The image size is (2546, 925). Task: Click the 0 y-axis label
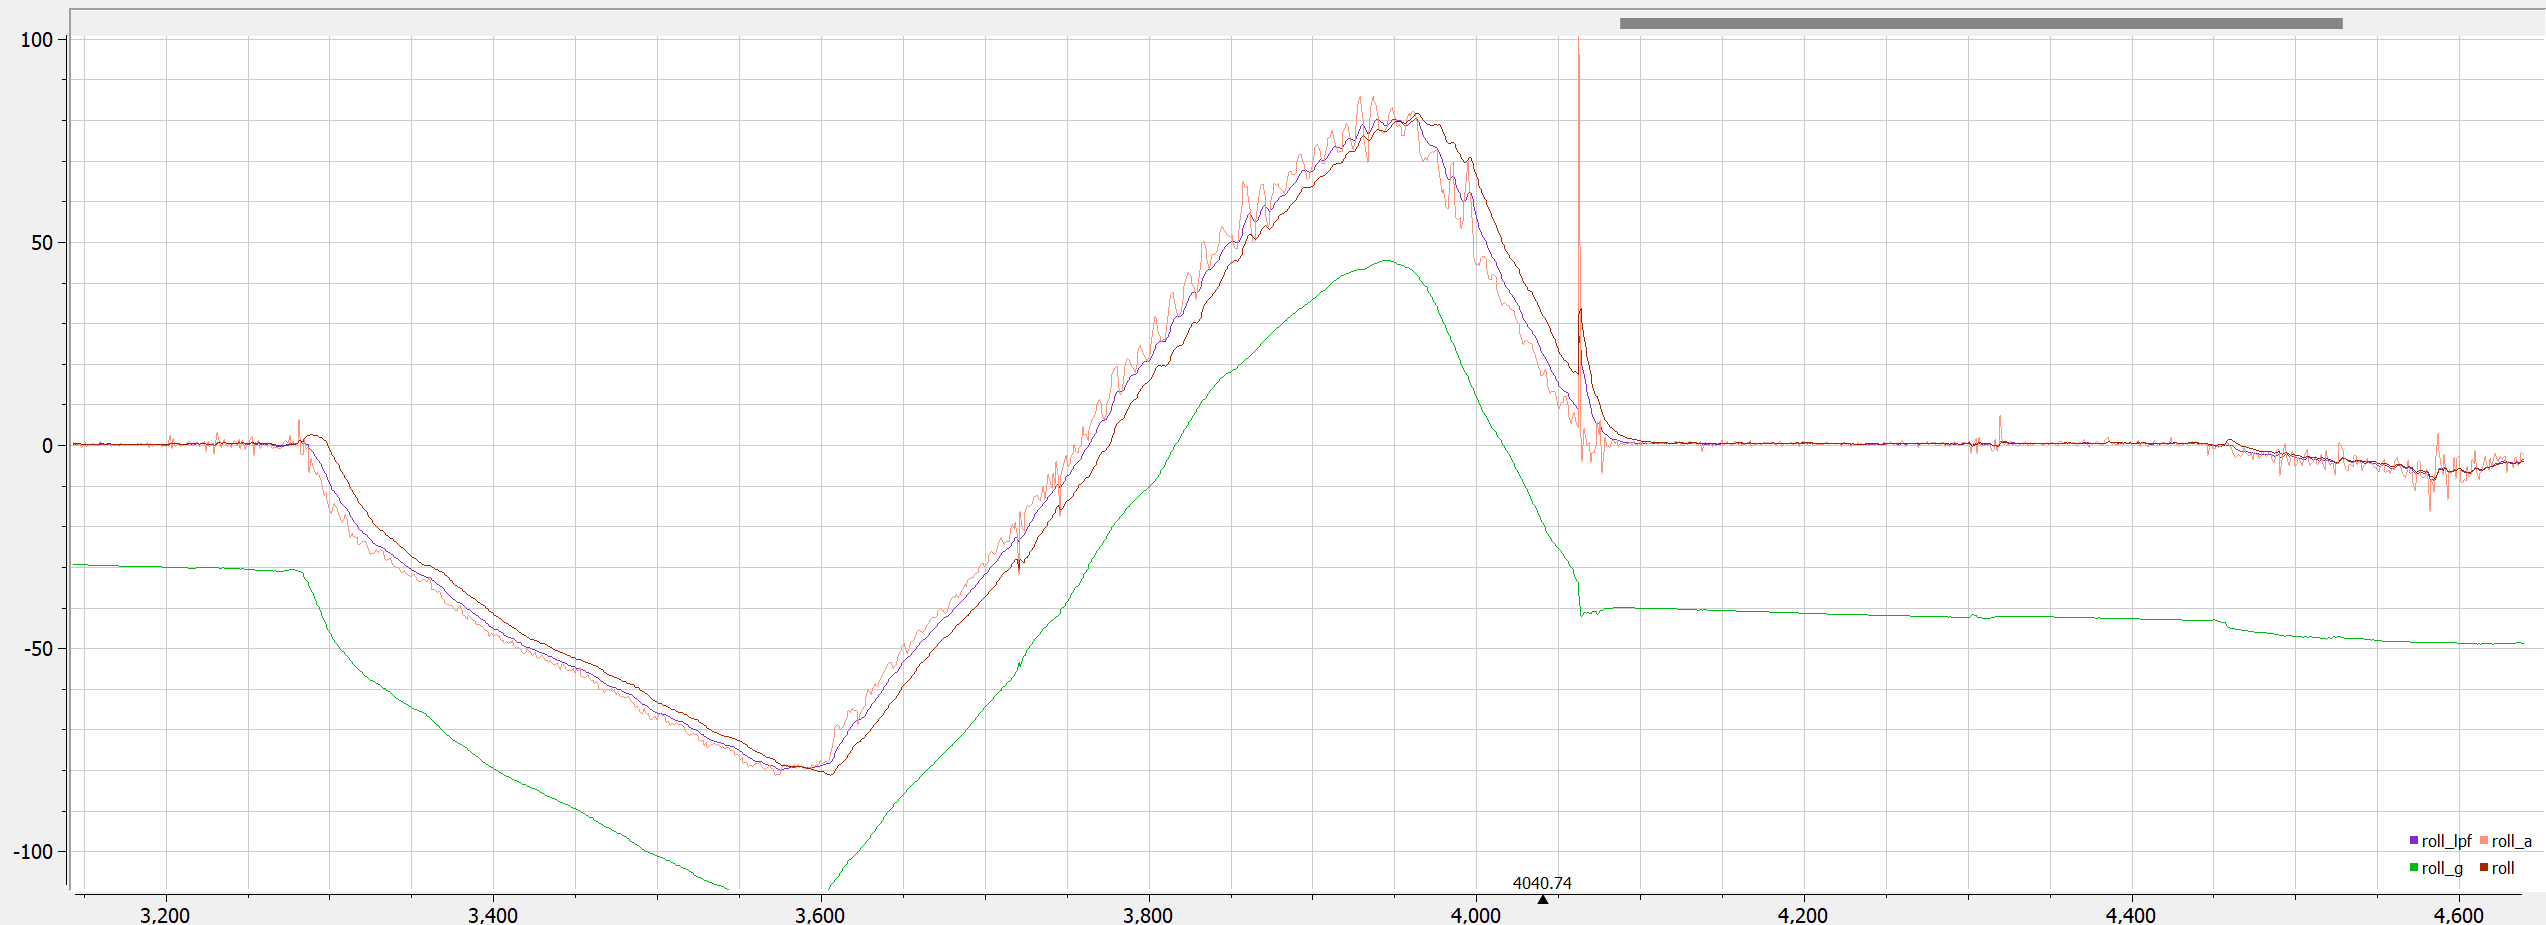click(47, 446)
